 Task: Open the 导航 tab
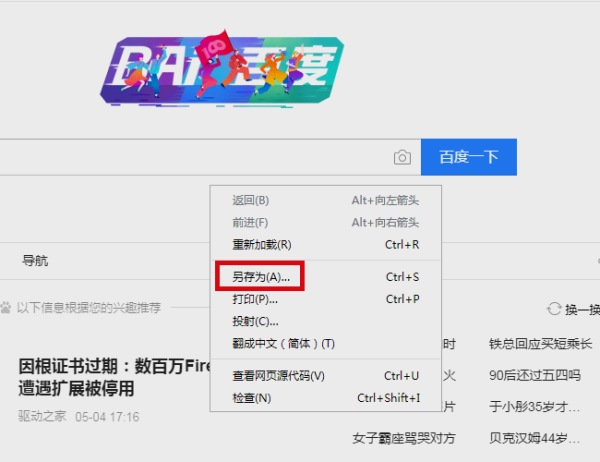coord(35,261)
